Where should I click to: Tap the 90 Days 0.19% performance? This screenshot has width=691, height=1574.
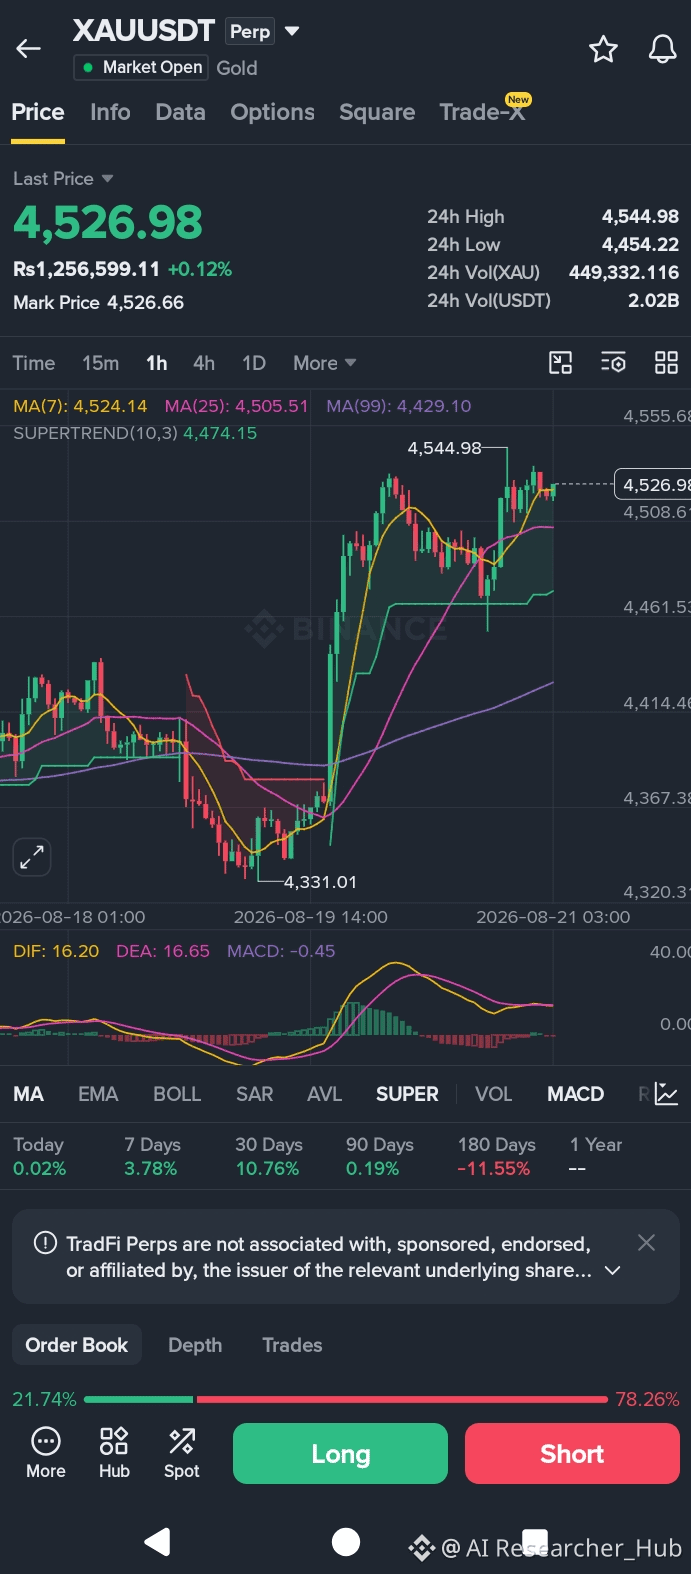(x=379, y=1156)
